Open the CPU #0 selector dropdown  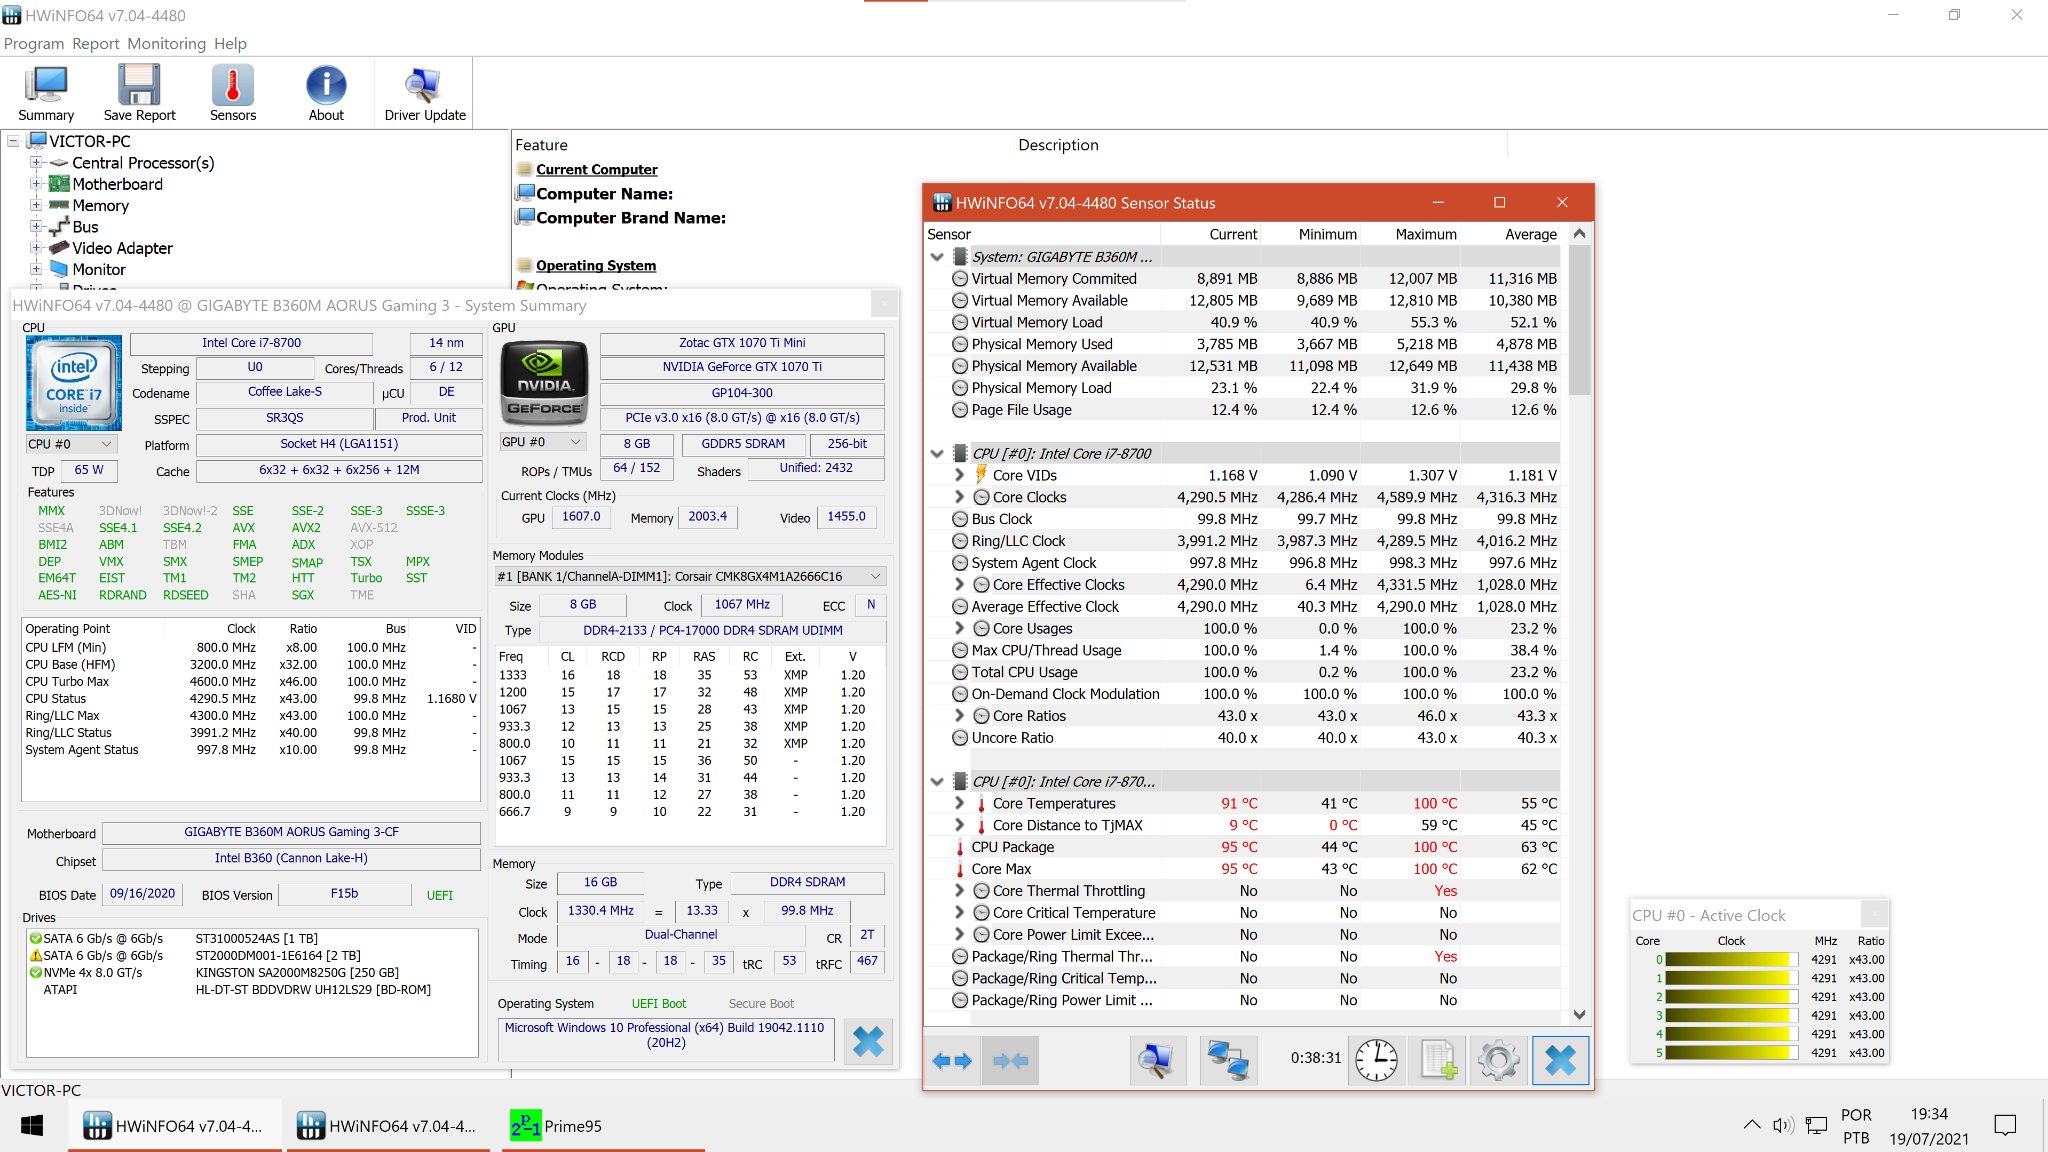coord(71,444)
